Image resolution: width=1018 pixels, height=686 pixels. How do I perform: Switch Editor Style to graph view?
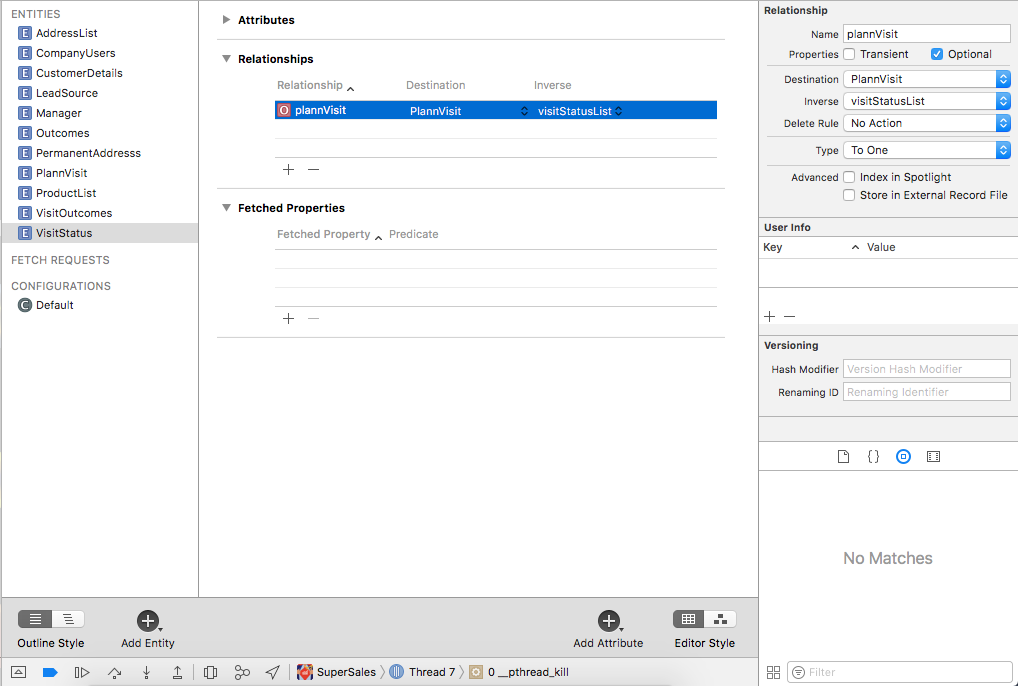coord(720,619)
